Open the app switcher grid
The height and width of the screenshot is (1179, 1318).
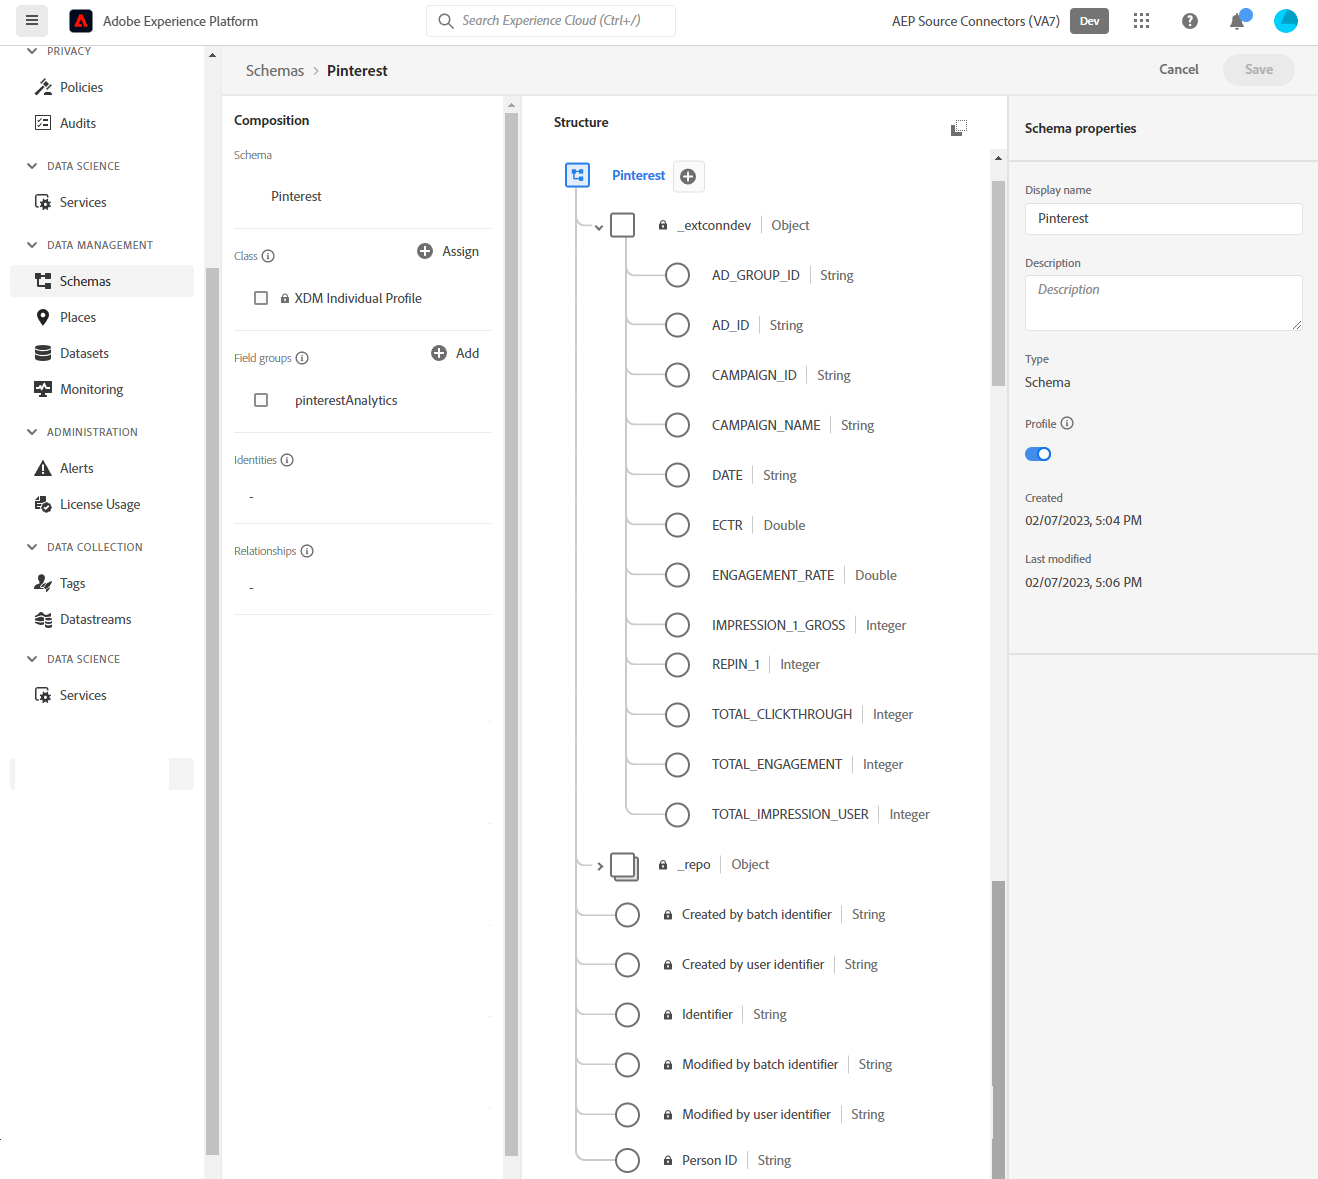[x=1141, y=21]
